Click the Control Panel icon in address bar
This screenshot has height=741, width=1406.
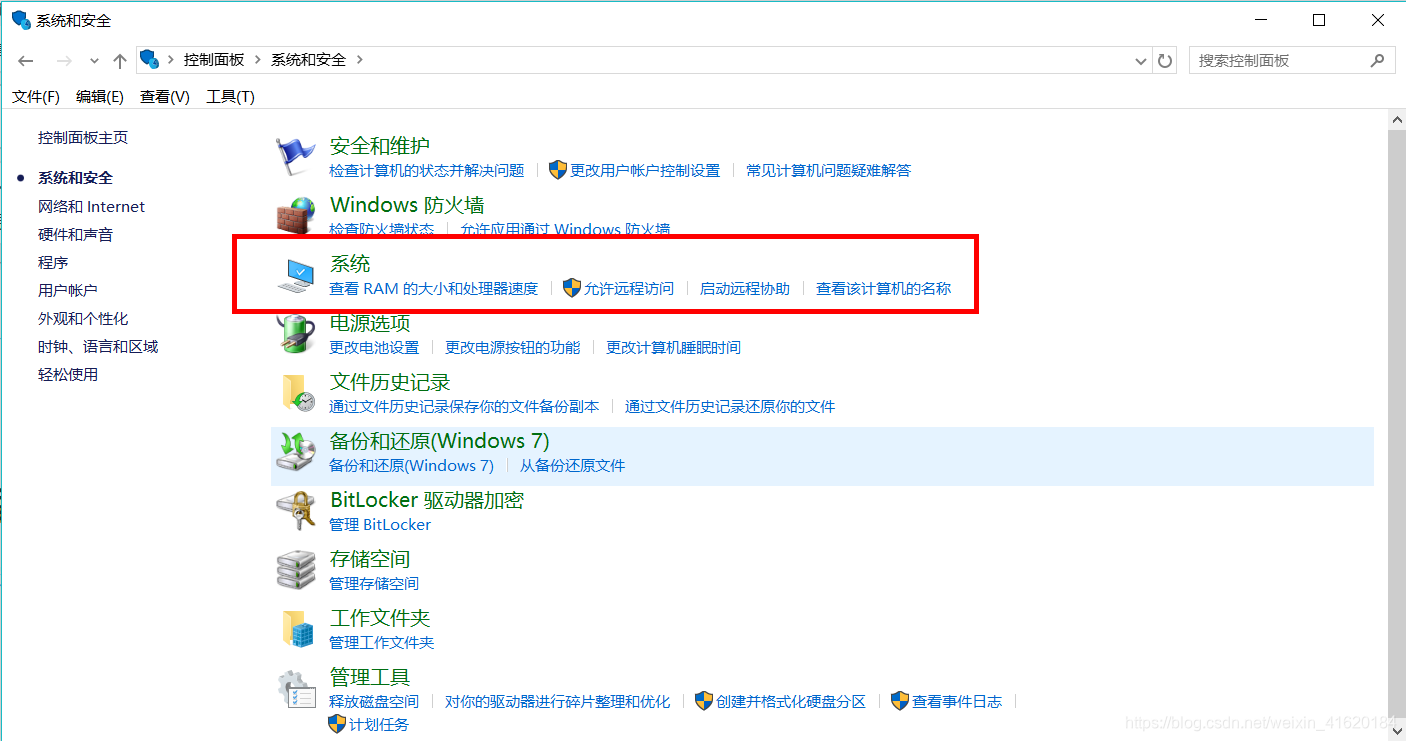(x=149, y=60)
